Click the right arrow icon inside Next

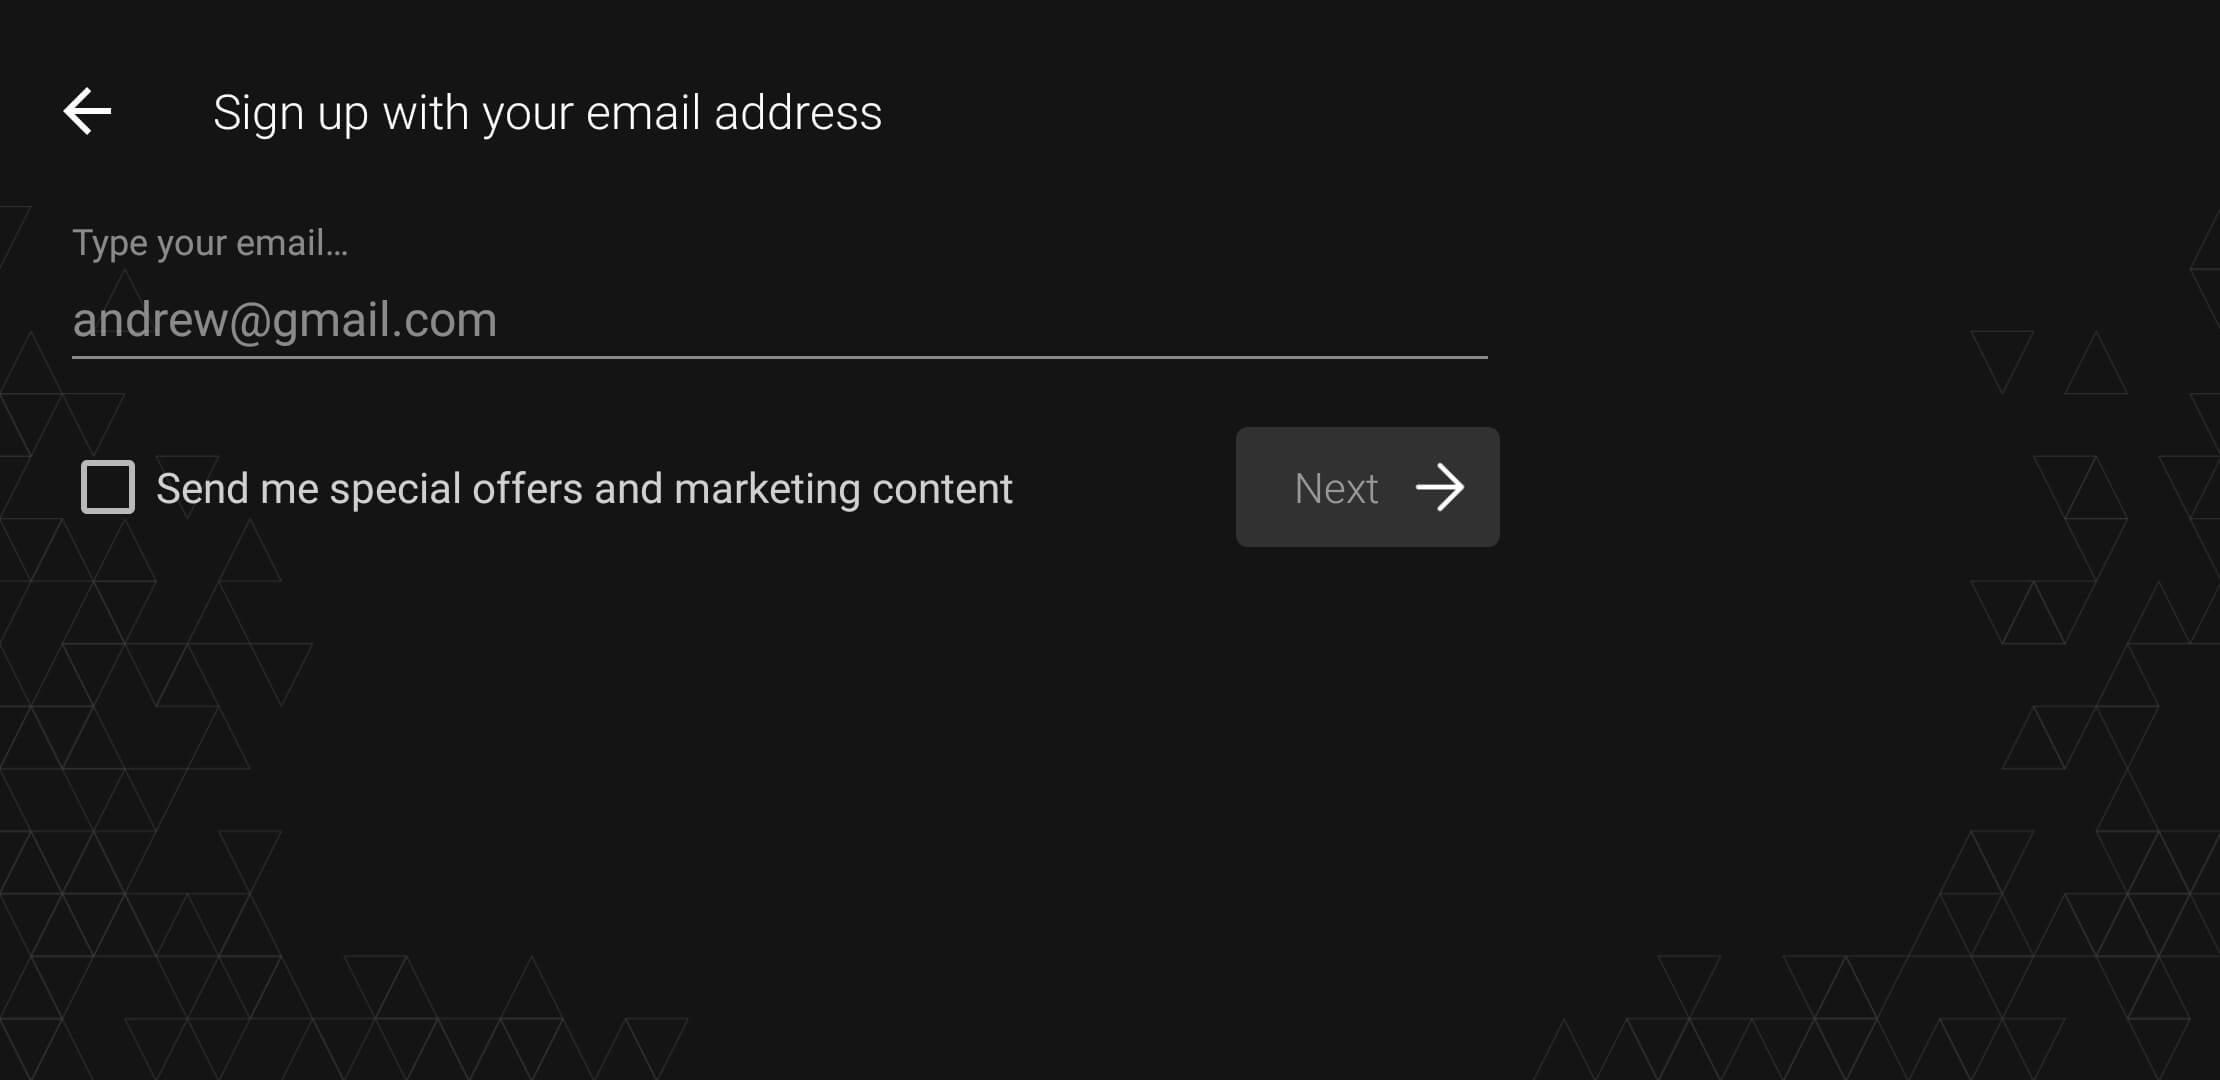pos(1440,487)
